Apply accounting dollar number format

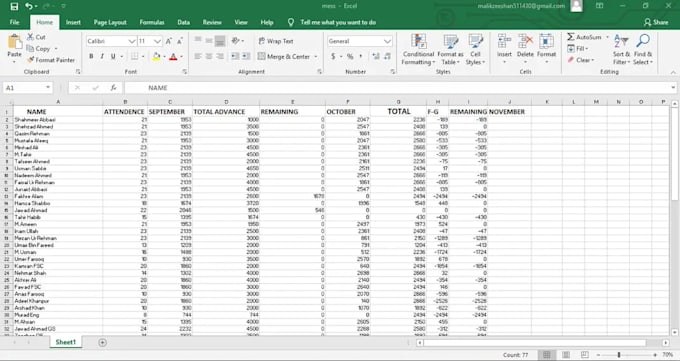click(x=333, y=56)
